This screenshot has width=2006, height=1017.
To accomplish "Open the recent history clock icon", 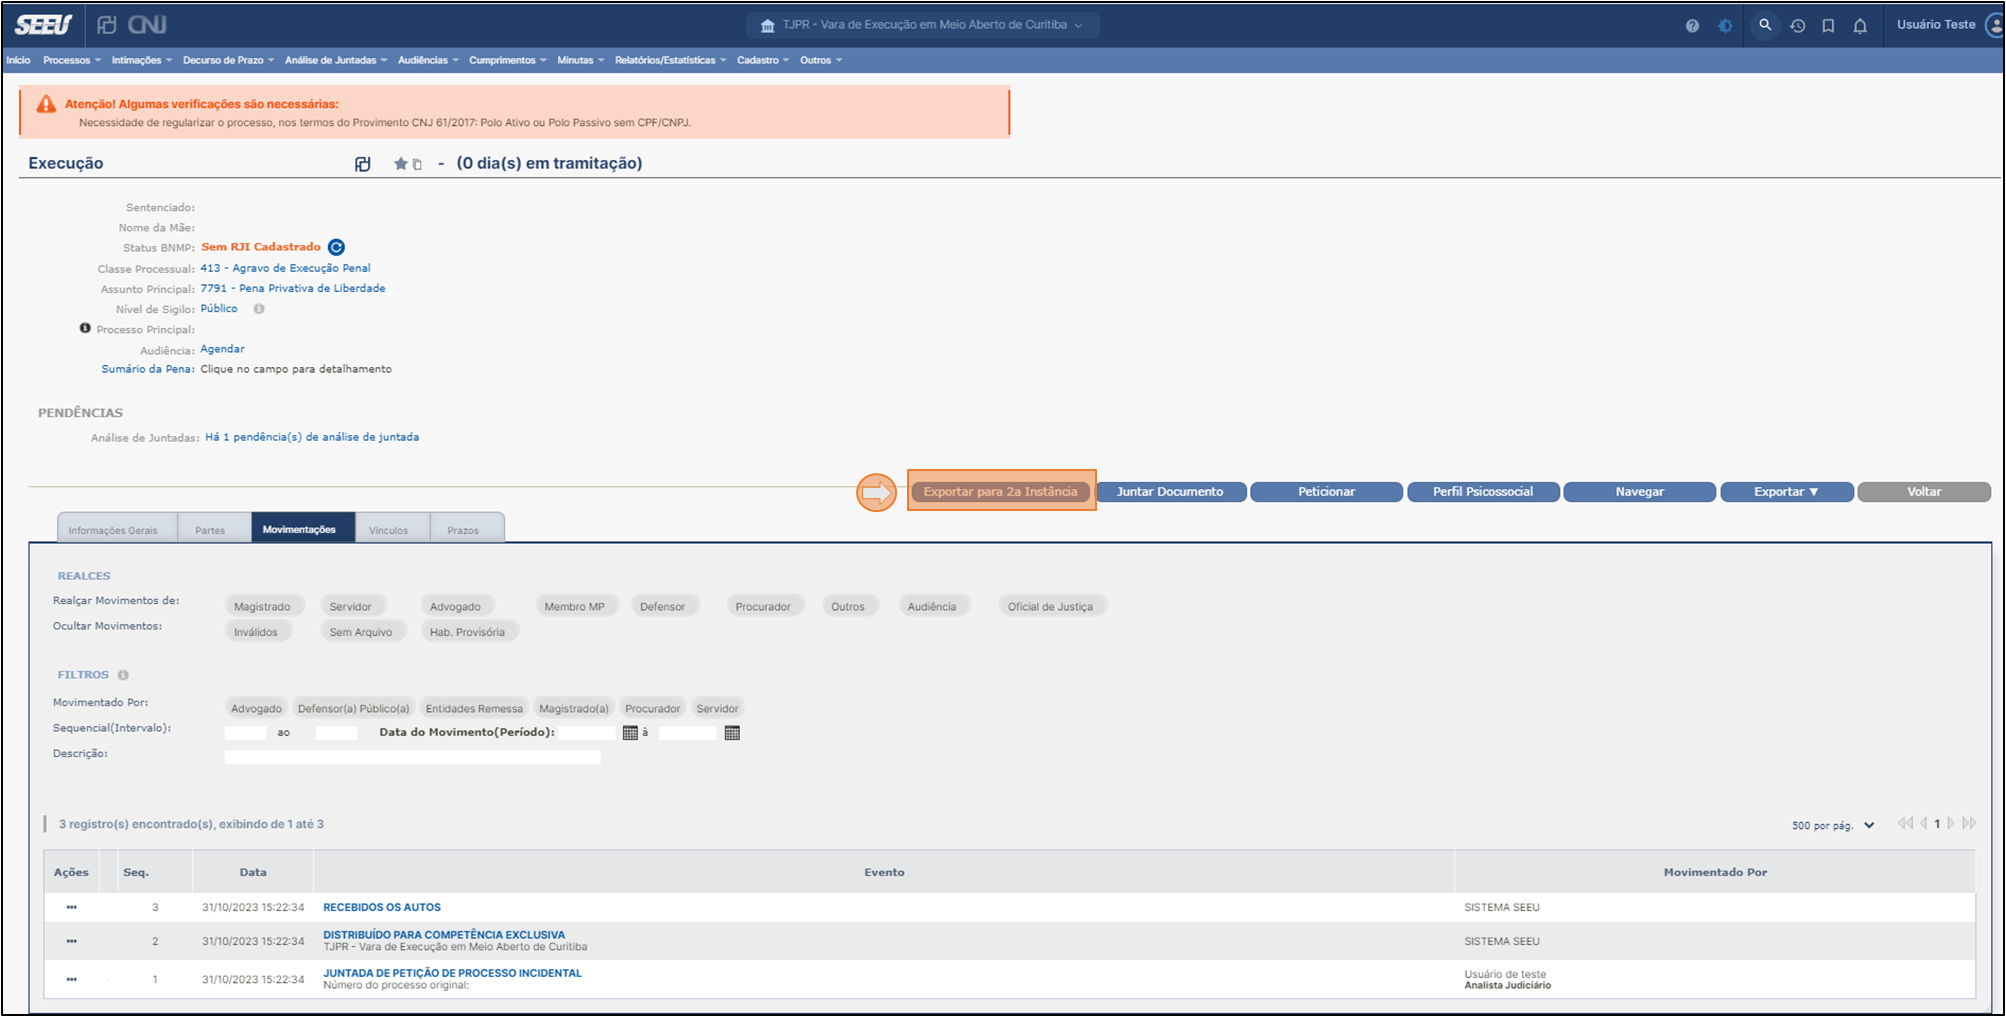I will (1797, 26).
